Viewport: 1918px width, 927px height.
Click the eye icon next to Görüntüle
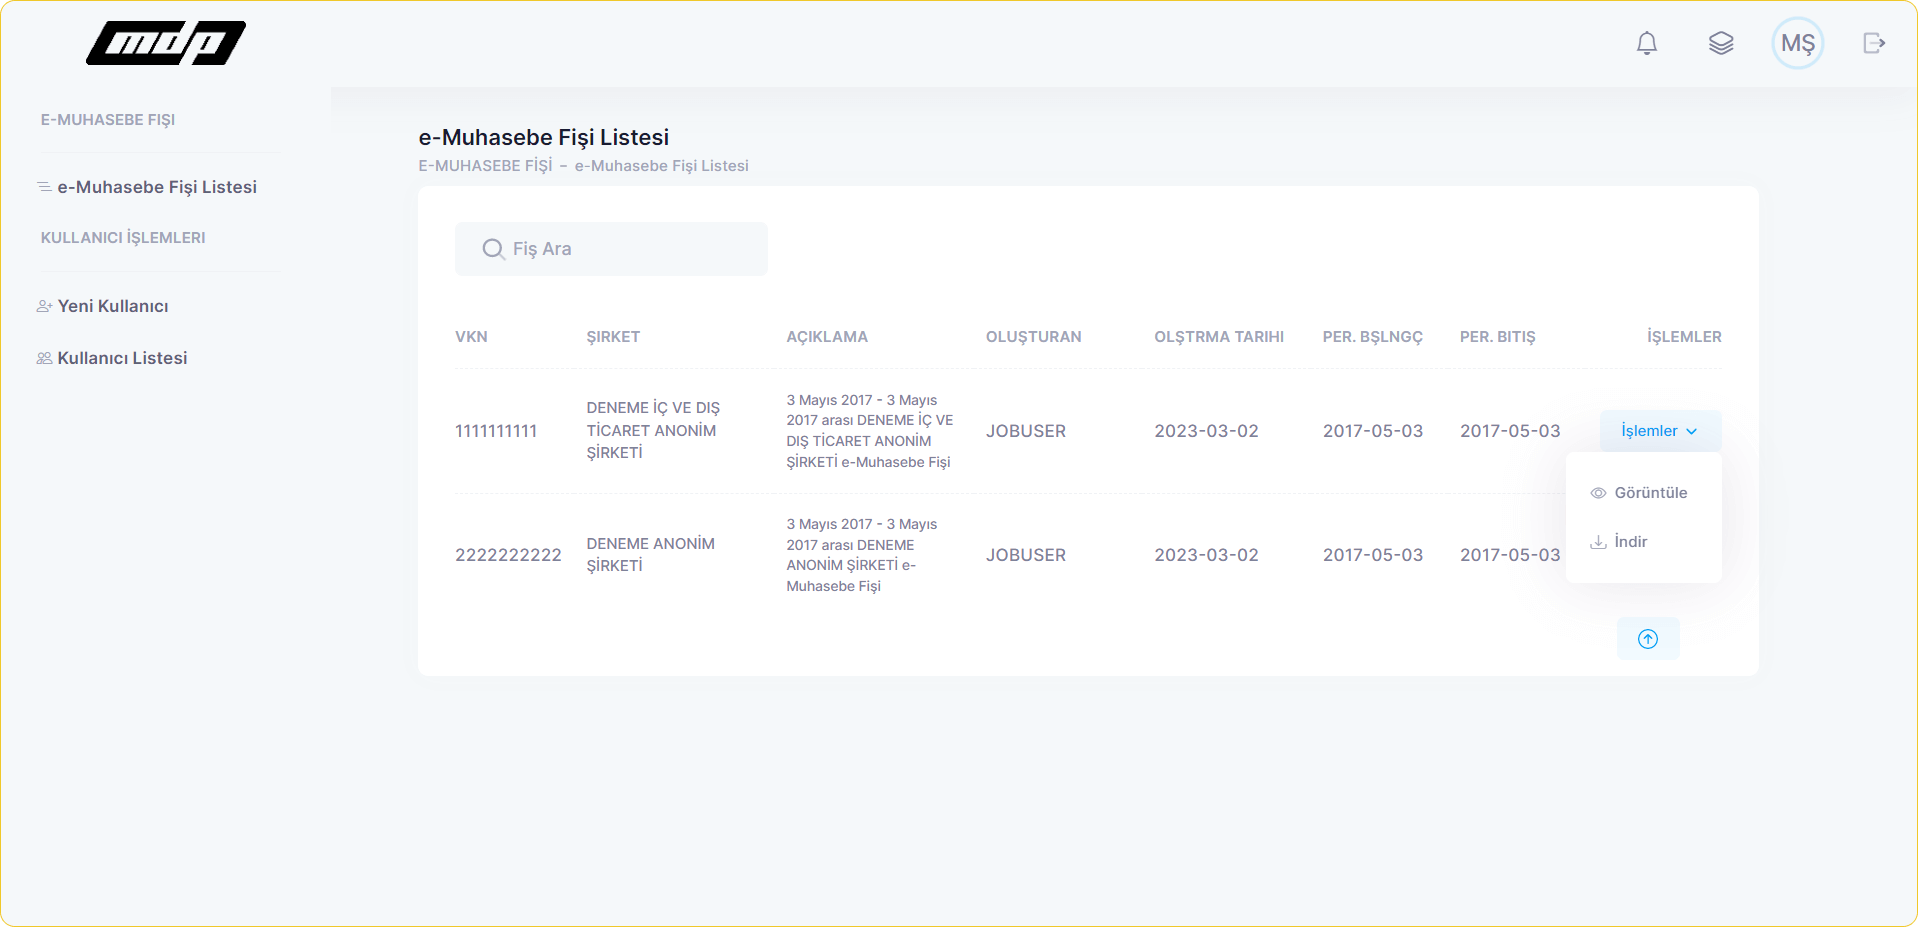click(x=1598, y=493)
